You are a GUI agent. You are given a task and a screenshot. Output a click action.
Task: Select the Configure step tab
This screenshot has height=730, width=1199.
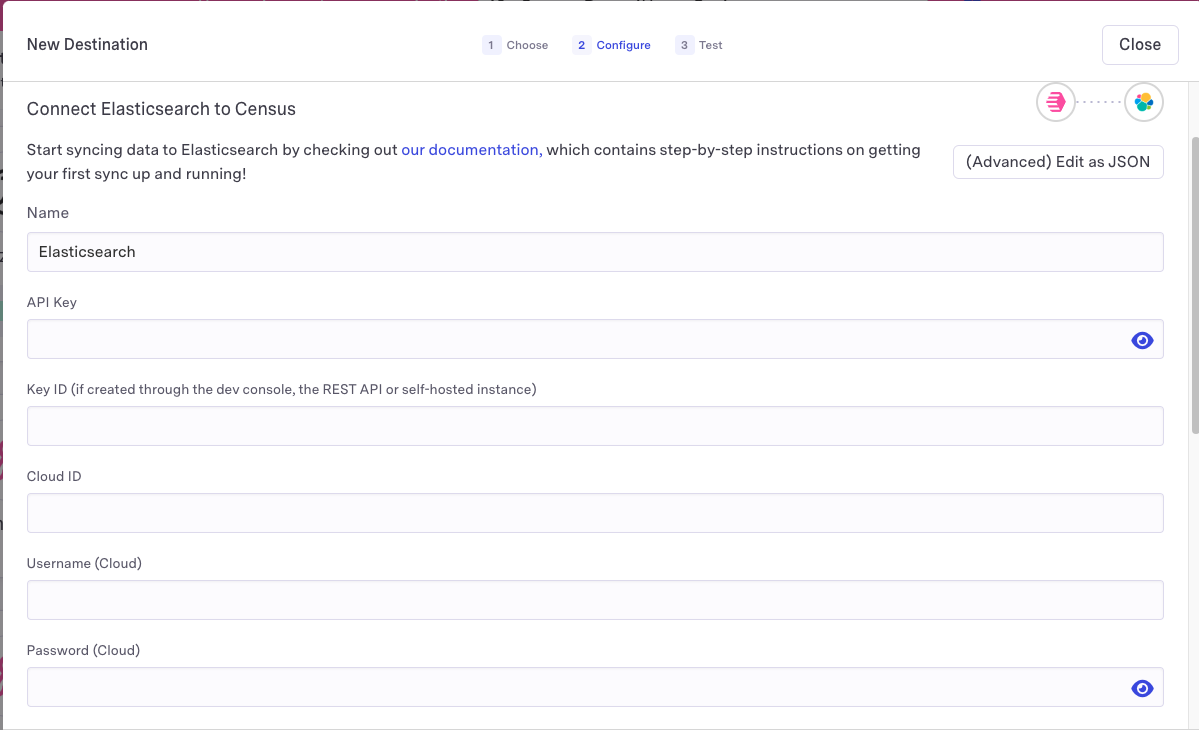[x=623, y=45]
